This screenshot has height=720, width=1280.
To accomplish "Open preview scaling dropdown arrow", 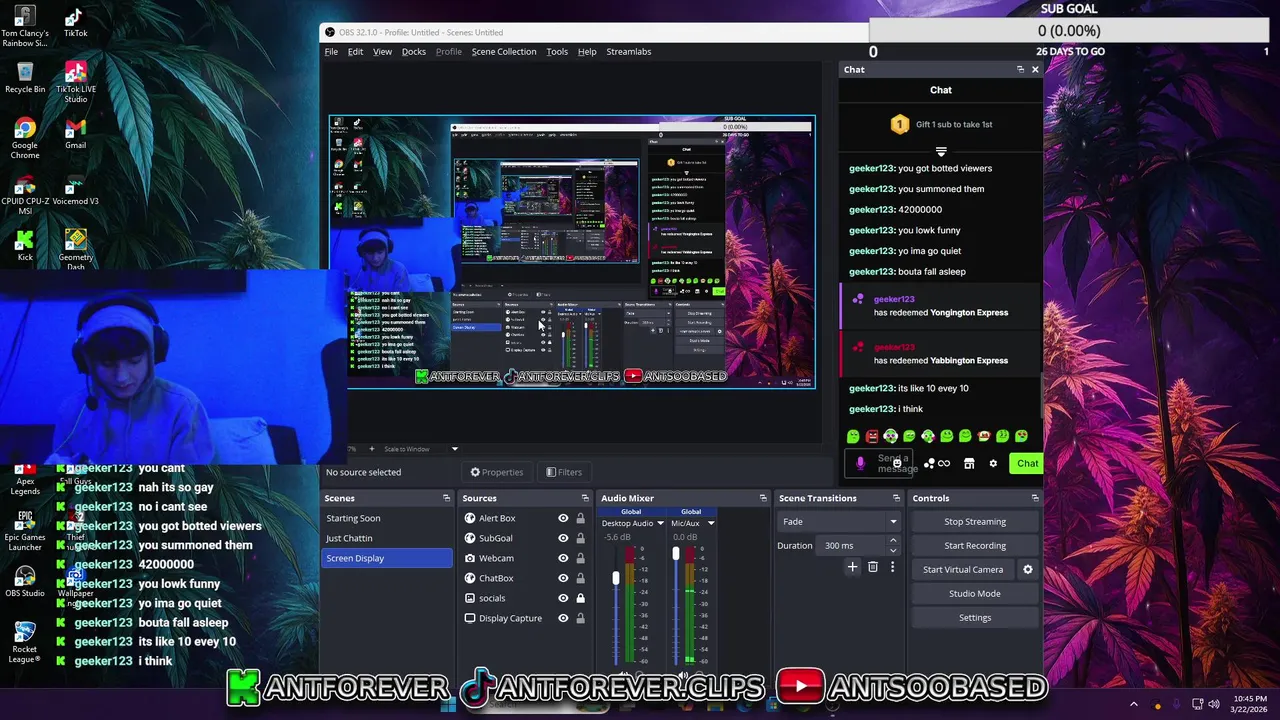I will tap(454, 449).
